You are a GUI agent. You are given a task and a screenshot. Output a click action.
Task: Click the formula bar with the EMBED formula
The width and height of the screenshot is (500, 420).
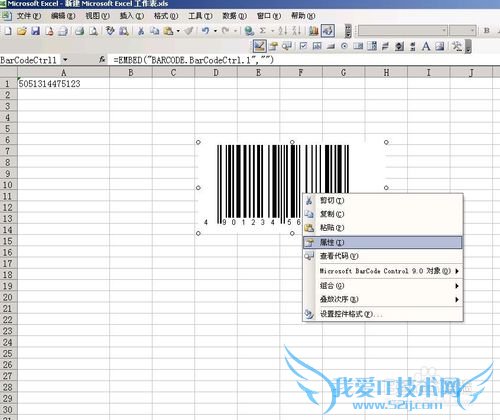(x=305, y=60)
